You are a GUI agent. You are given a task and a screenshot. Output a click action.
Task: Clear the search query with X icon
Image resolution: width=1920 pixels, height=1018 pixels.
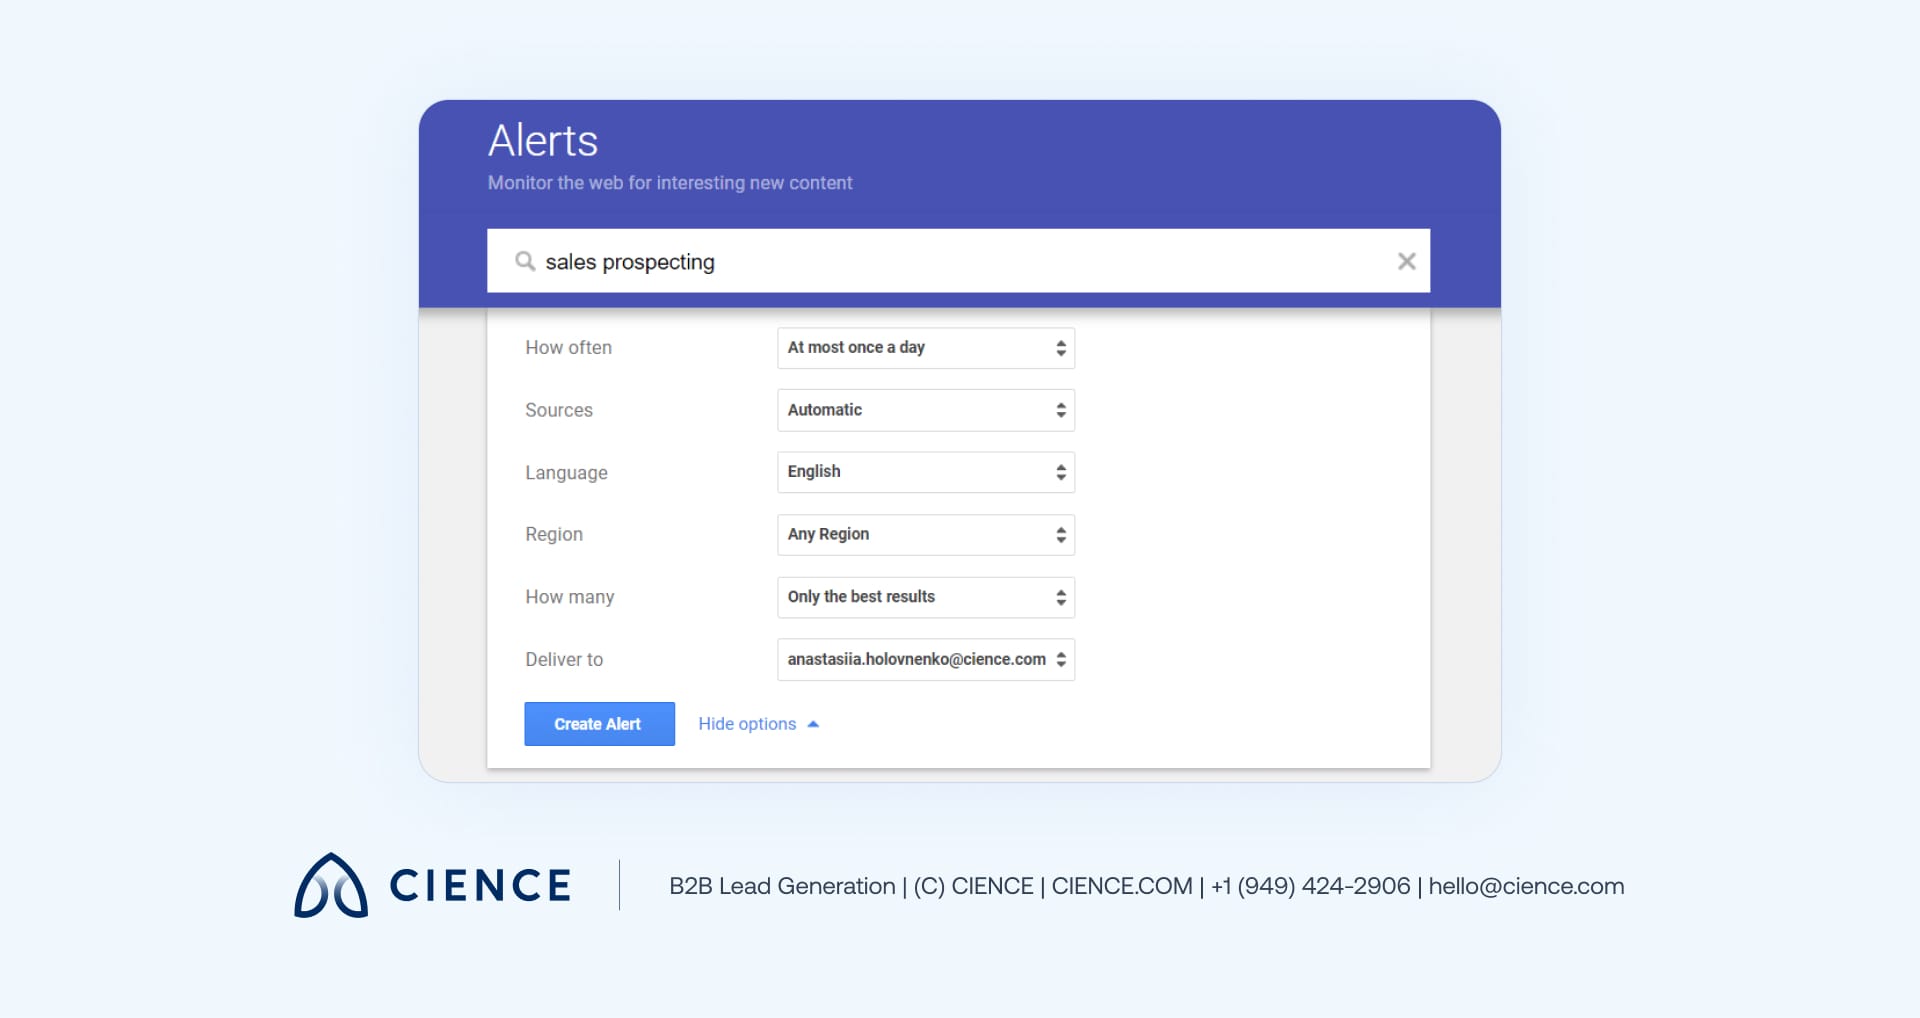click(1406, 261)
